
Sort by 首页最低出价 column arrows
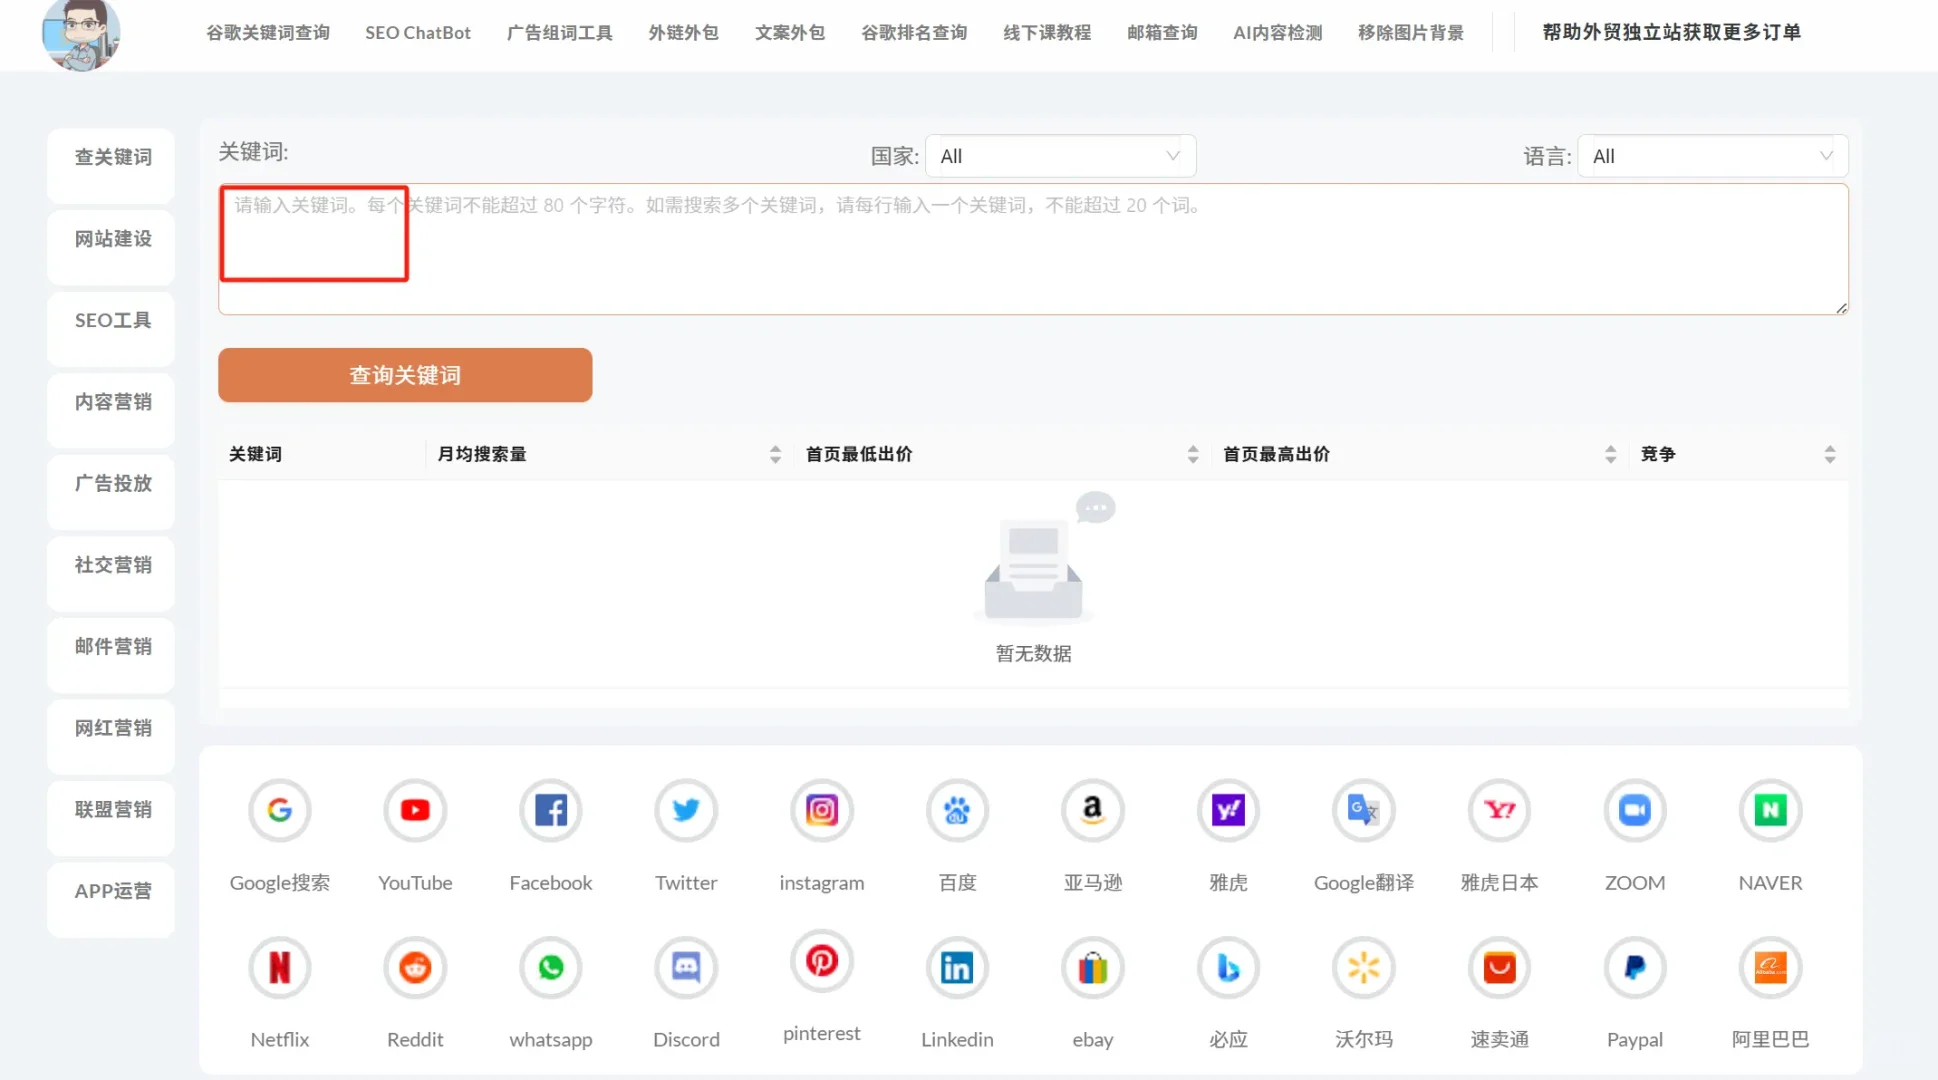point(1193,454)
